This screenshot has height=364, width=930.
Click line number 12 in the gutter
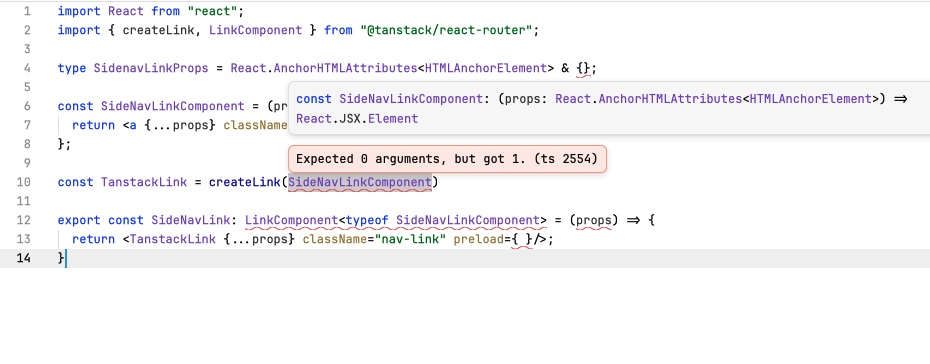coord(23,220)
